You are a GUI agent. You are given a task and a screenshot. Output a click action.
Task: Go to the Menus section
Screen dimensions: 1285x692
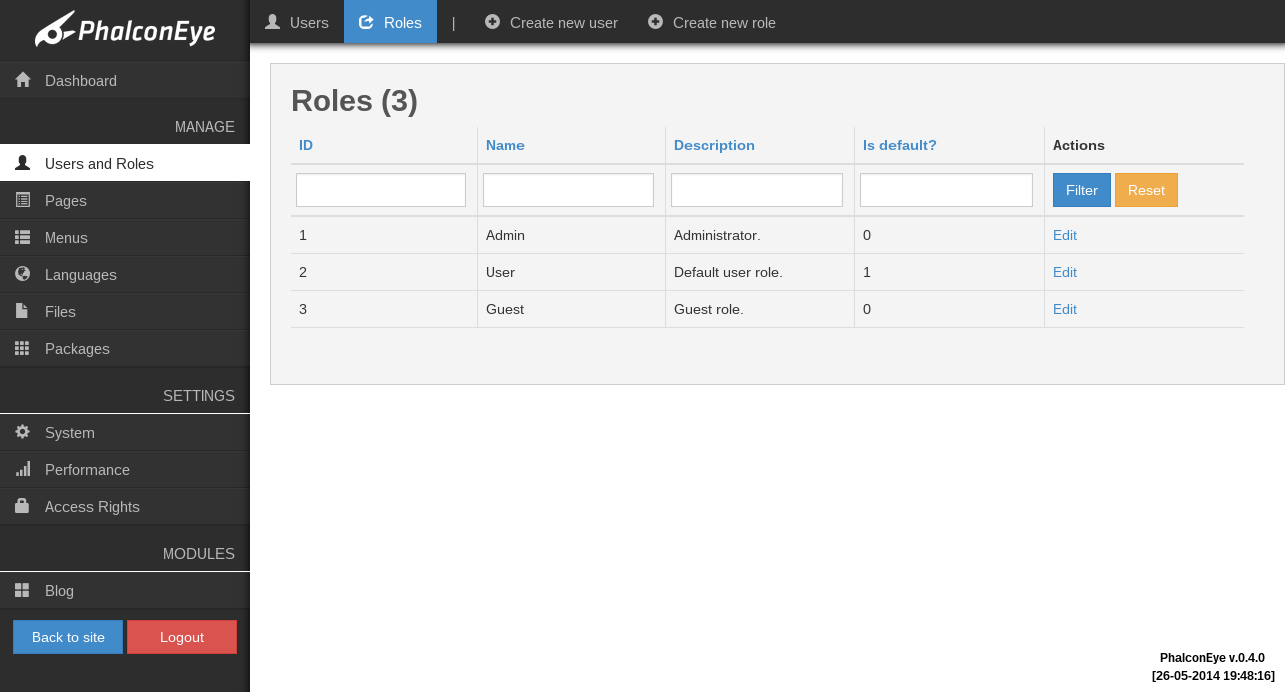(x=125, y=237)
